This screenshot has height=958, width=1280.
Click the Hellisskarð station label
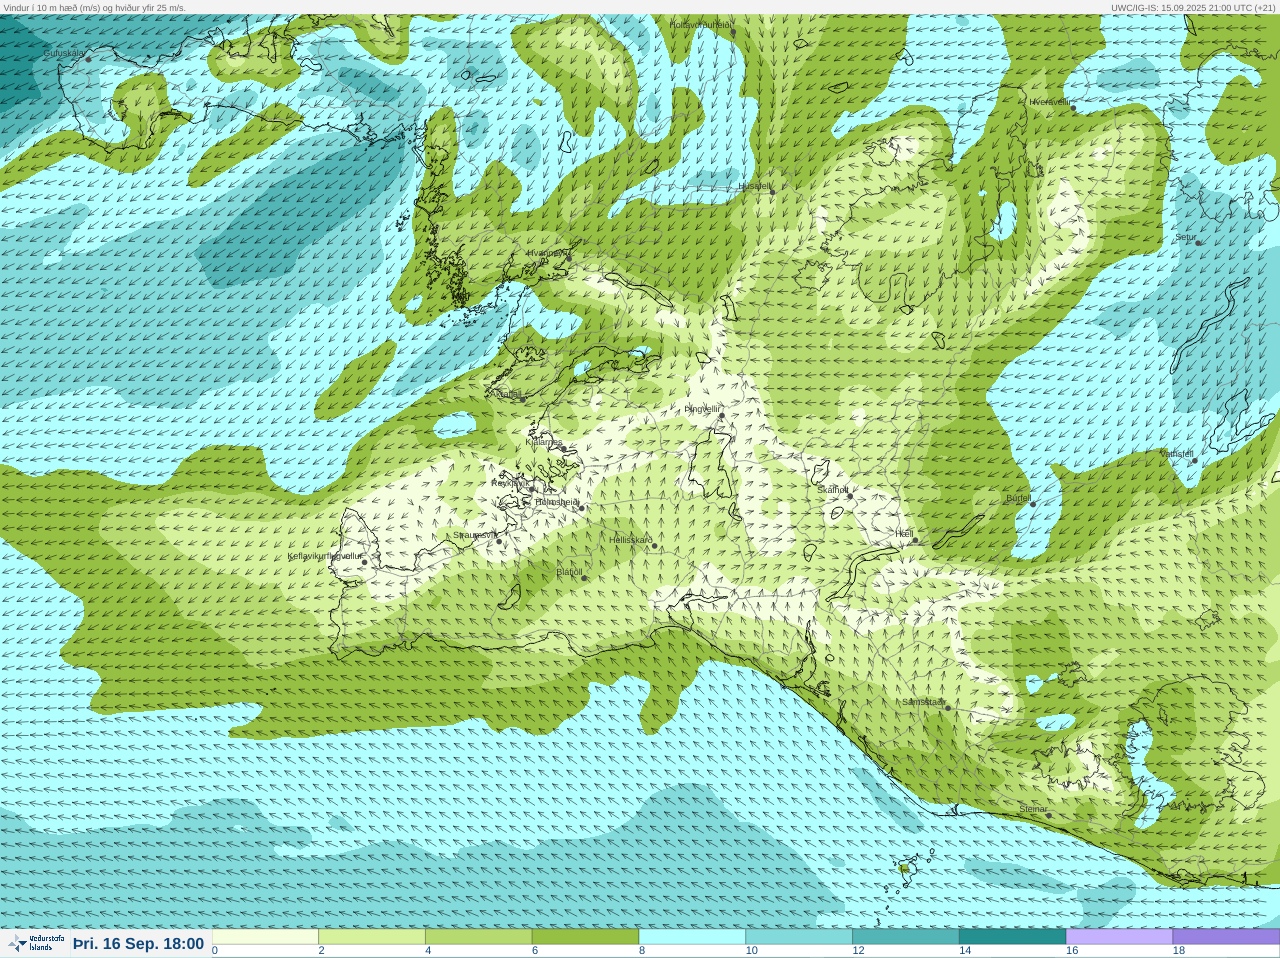pos(631,540)
